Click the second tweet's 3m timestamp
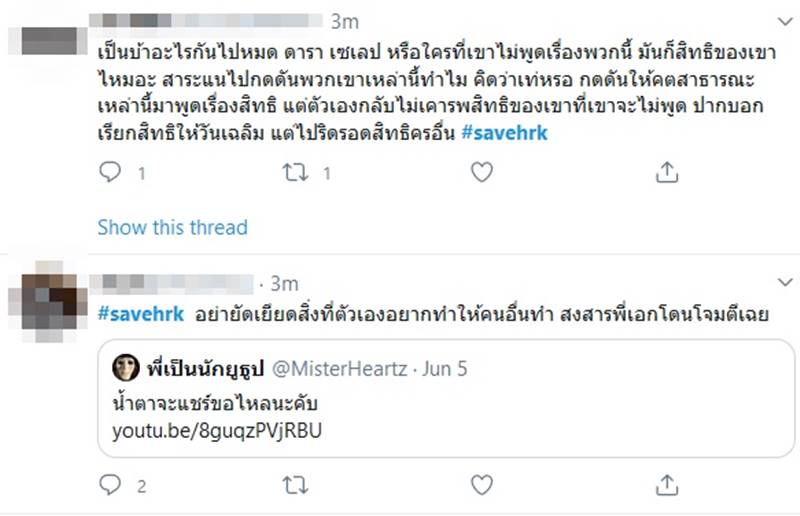Image resolution: width=800 pixels, height=516 pixels. 284,283
